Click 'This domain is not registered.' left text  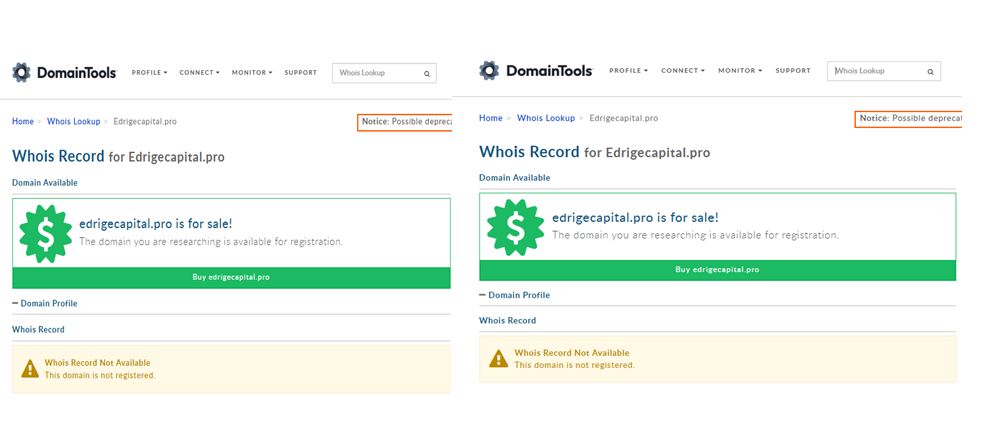coord(100,375)
